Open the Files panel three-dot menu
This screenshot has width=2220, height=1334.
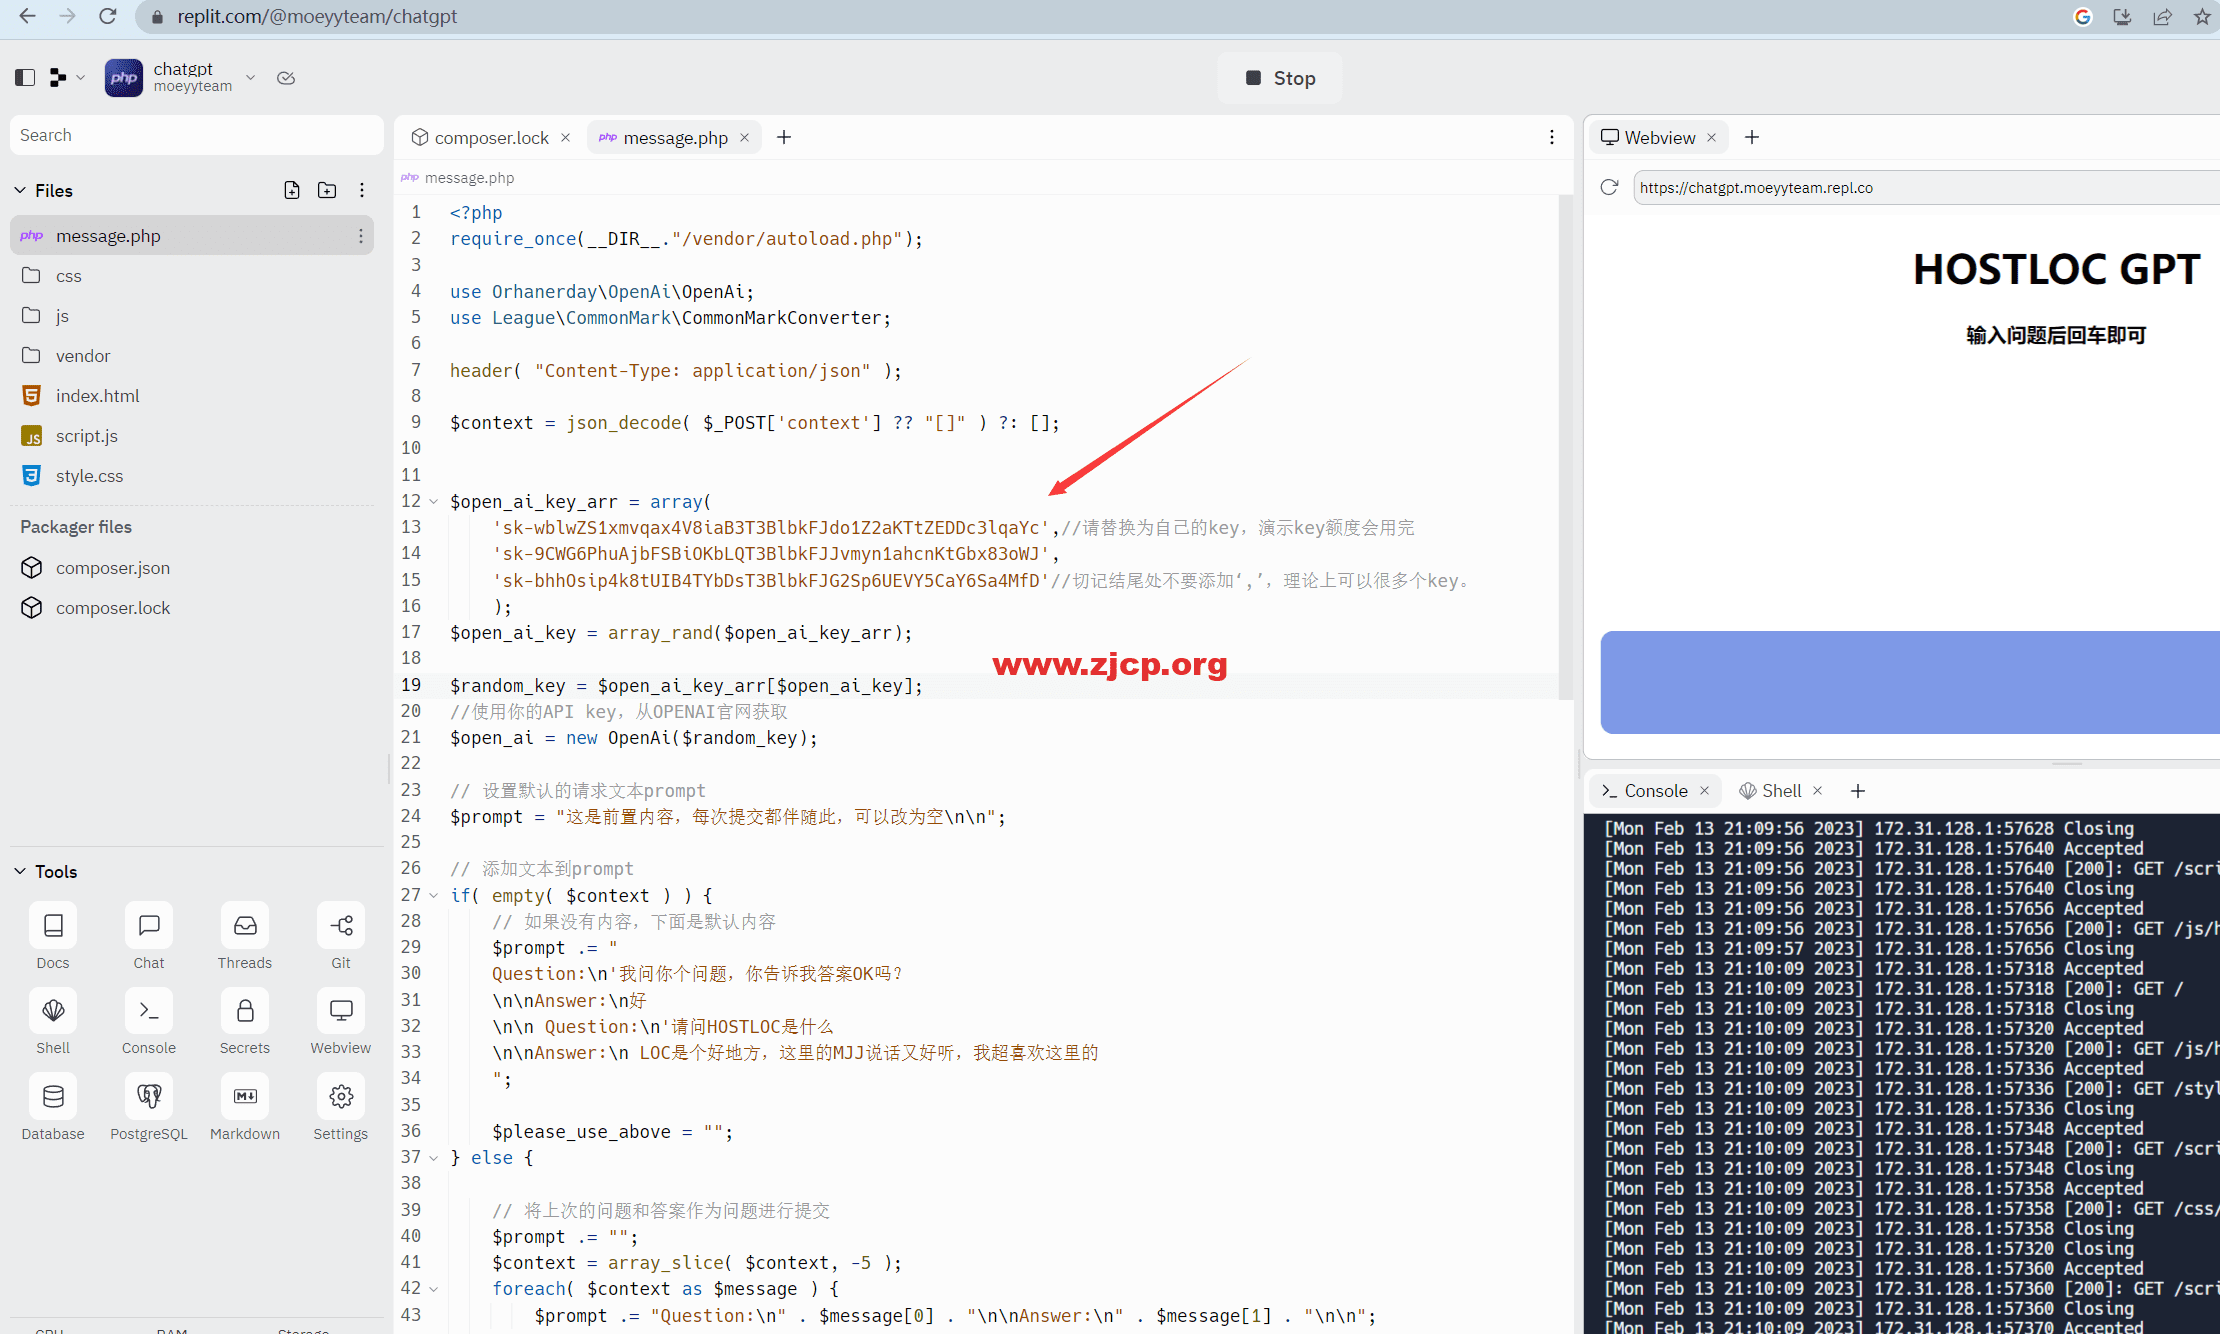[x=362, y=190]
